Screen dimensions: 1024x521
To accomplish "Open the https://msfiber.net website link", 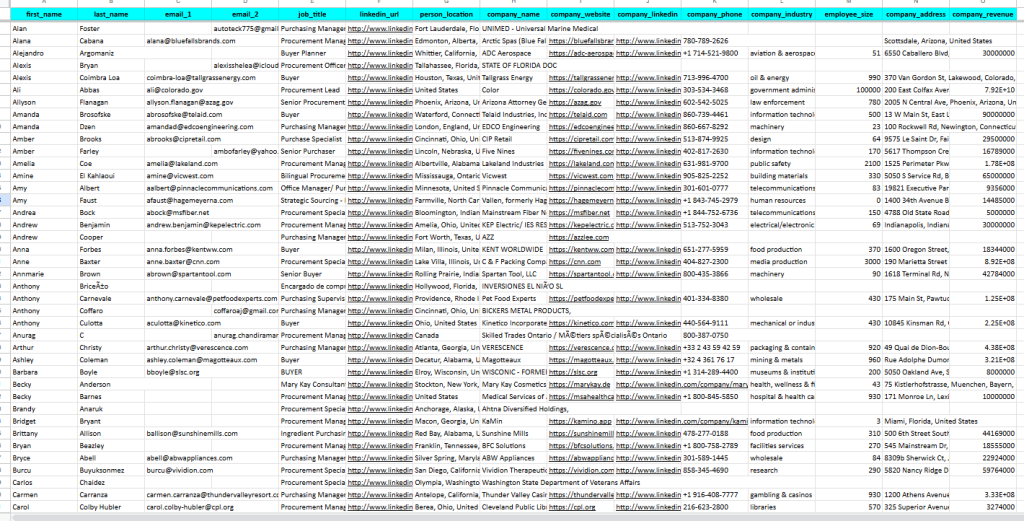I will pyautogui.click(x=579, y=213).
